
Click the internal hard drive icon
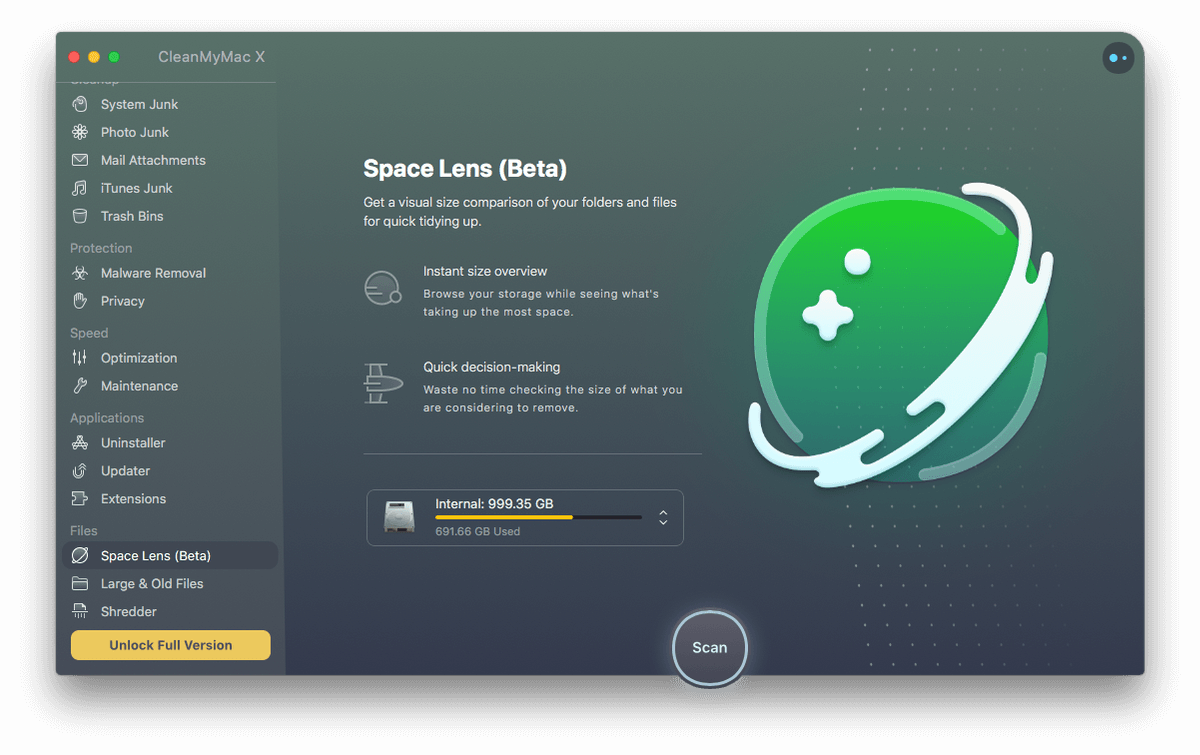tap(399, 517)
